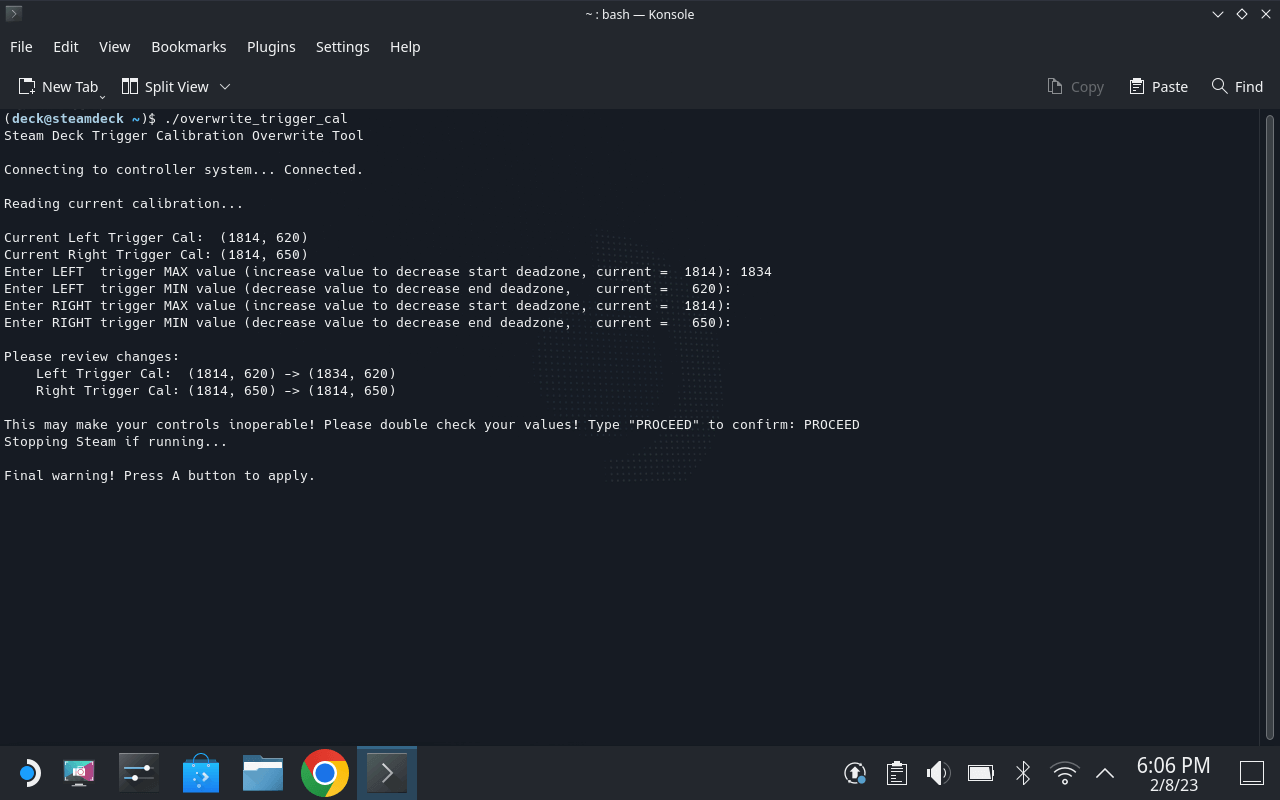This screenshot has height=800, width=1280.
Task: Open the Discover store from taskbar
Action: point(201,773)
